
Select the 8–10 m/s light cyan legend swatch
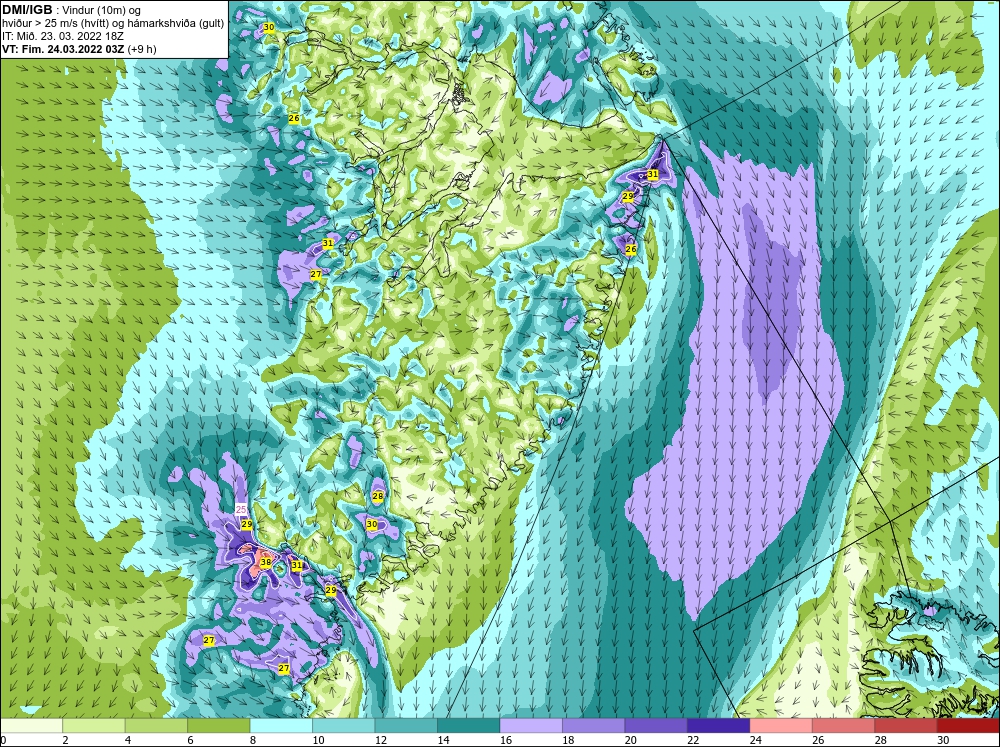pyautogui.click(x=281, y=725)
